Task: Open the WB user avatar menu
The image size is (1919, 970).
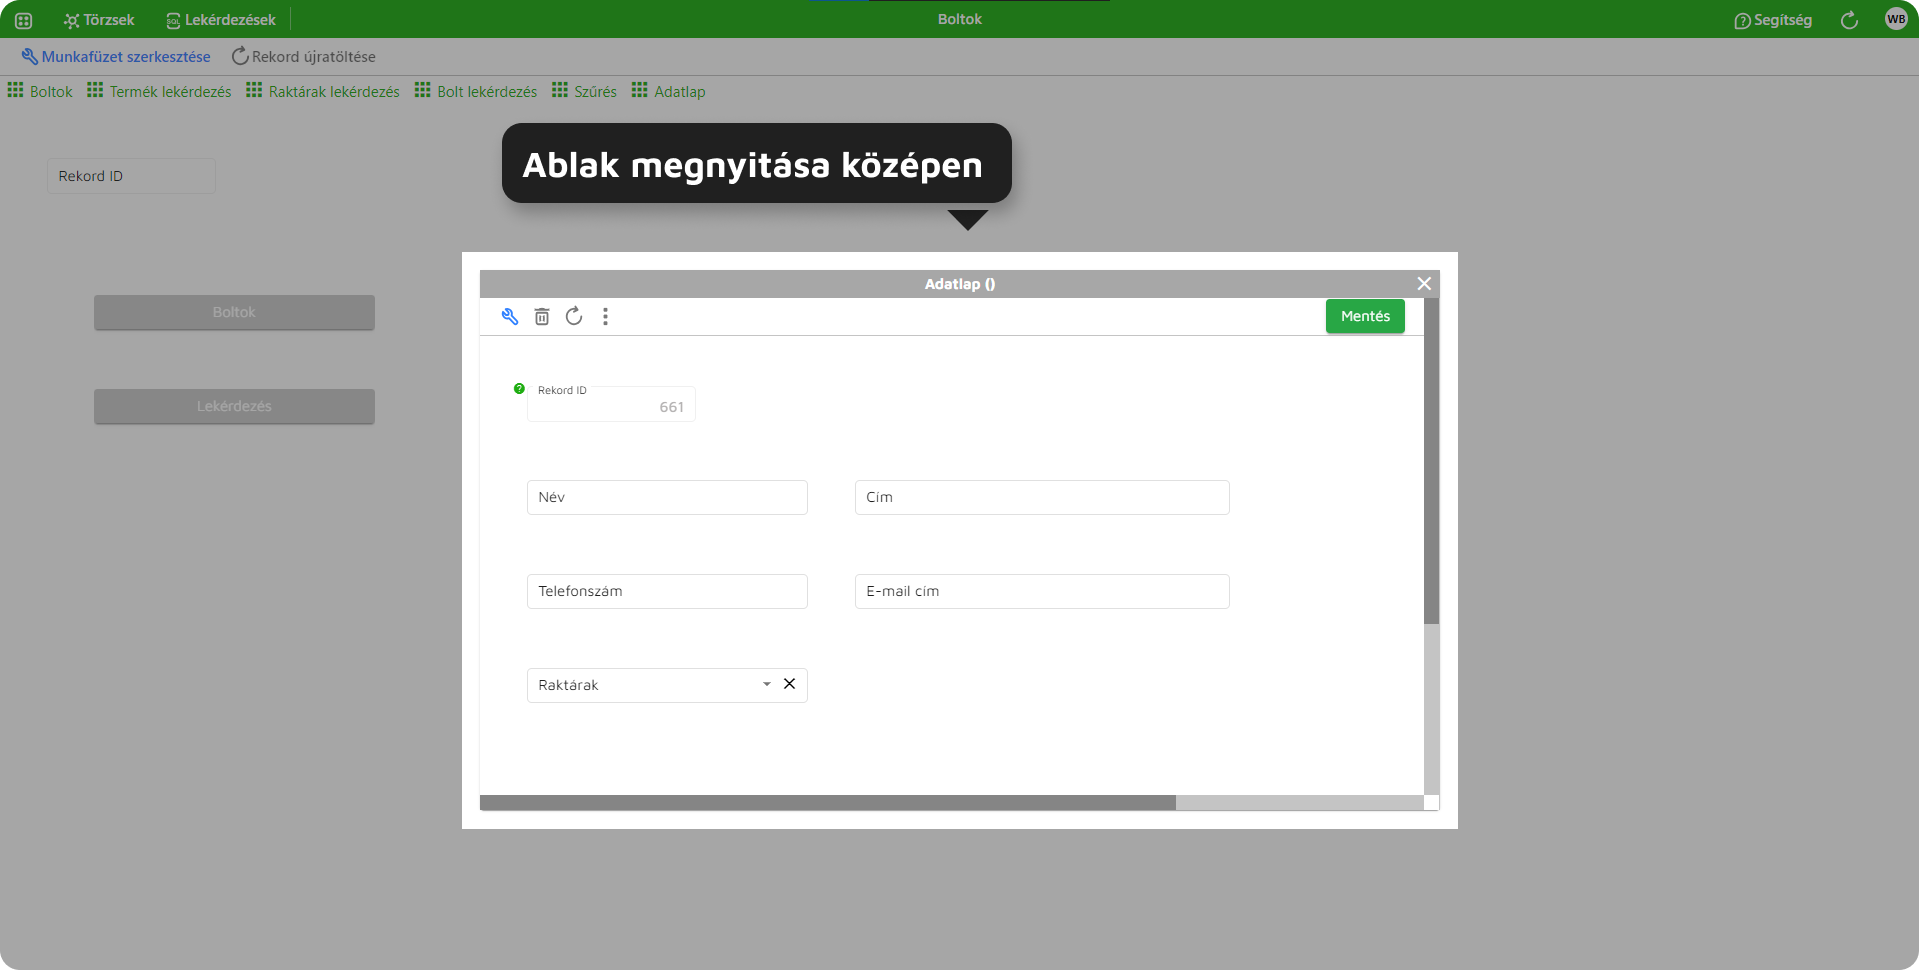Action: [1896, 19]
